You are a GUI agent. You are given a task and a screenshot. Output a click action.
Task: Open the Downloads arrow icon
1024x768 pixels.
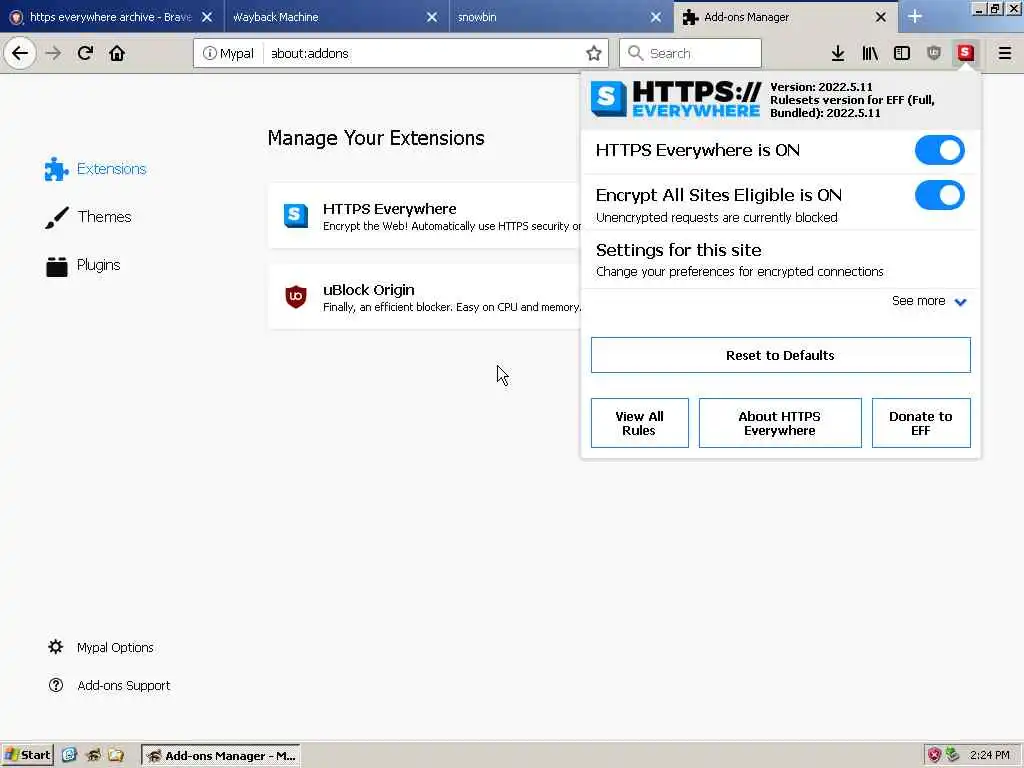click(838, 53)
